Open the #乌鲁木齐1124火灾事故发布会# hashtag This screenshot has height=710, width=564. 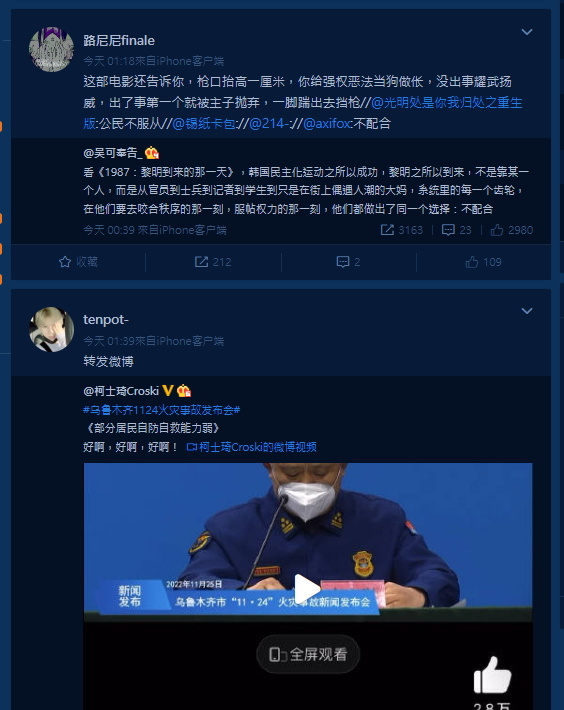click(162, 410)
